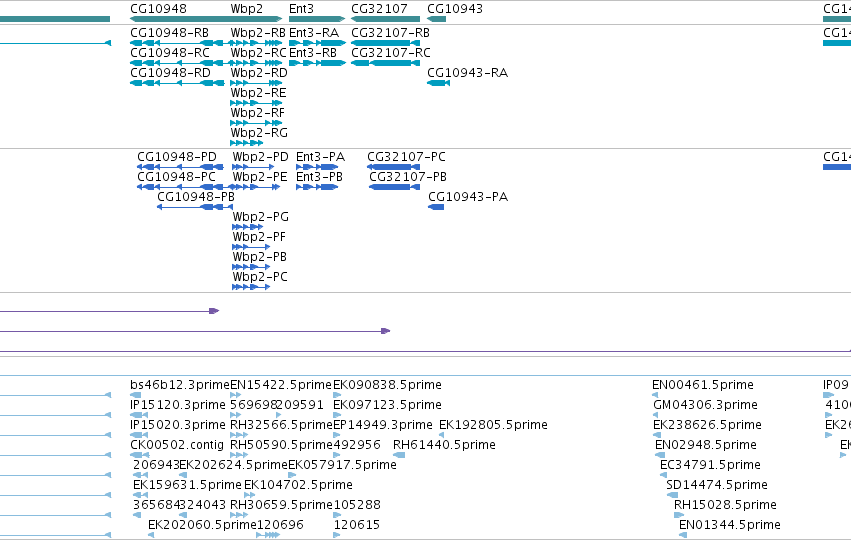
Task: Select EST EK192805.5prime
Action: click(493, 425)
